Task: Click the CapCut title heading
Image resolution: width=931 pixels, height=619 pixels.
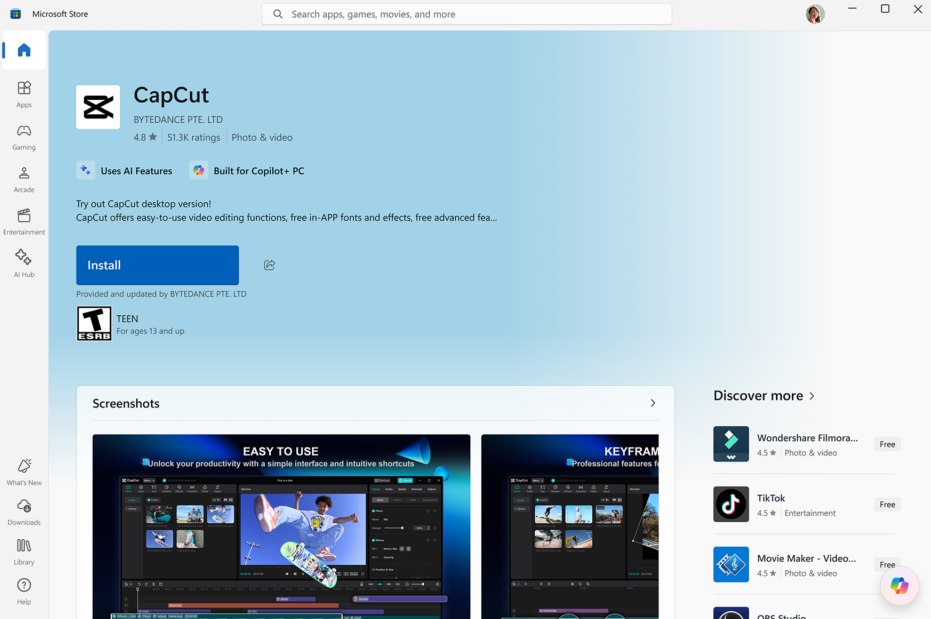Action: point(171,95)
